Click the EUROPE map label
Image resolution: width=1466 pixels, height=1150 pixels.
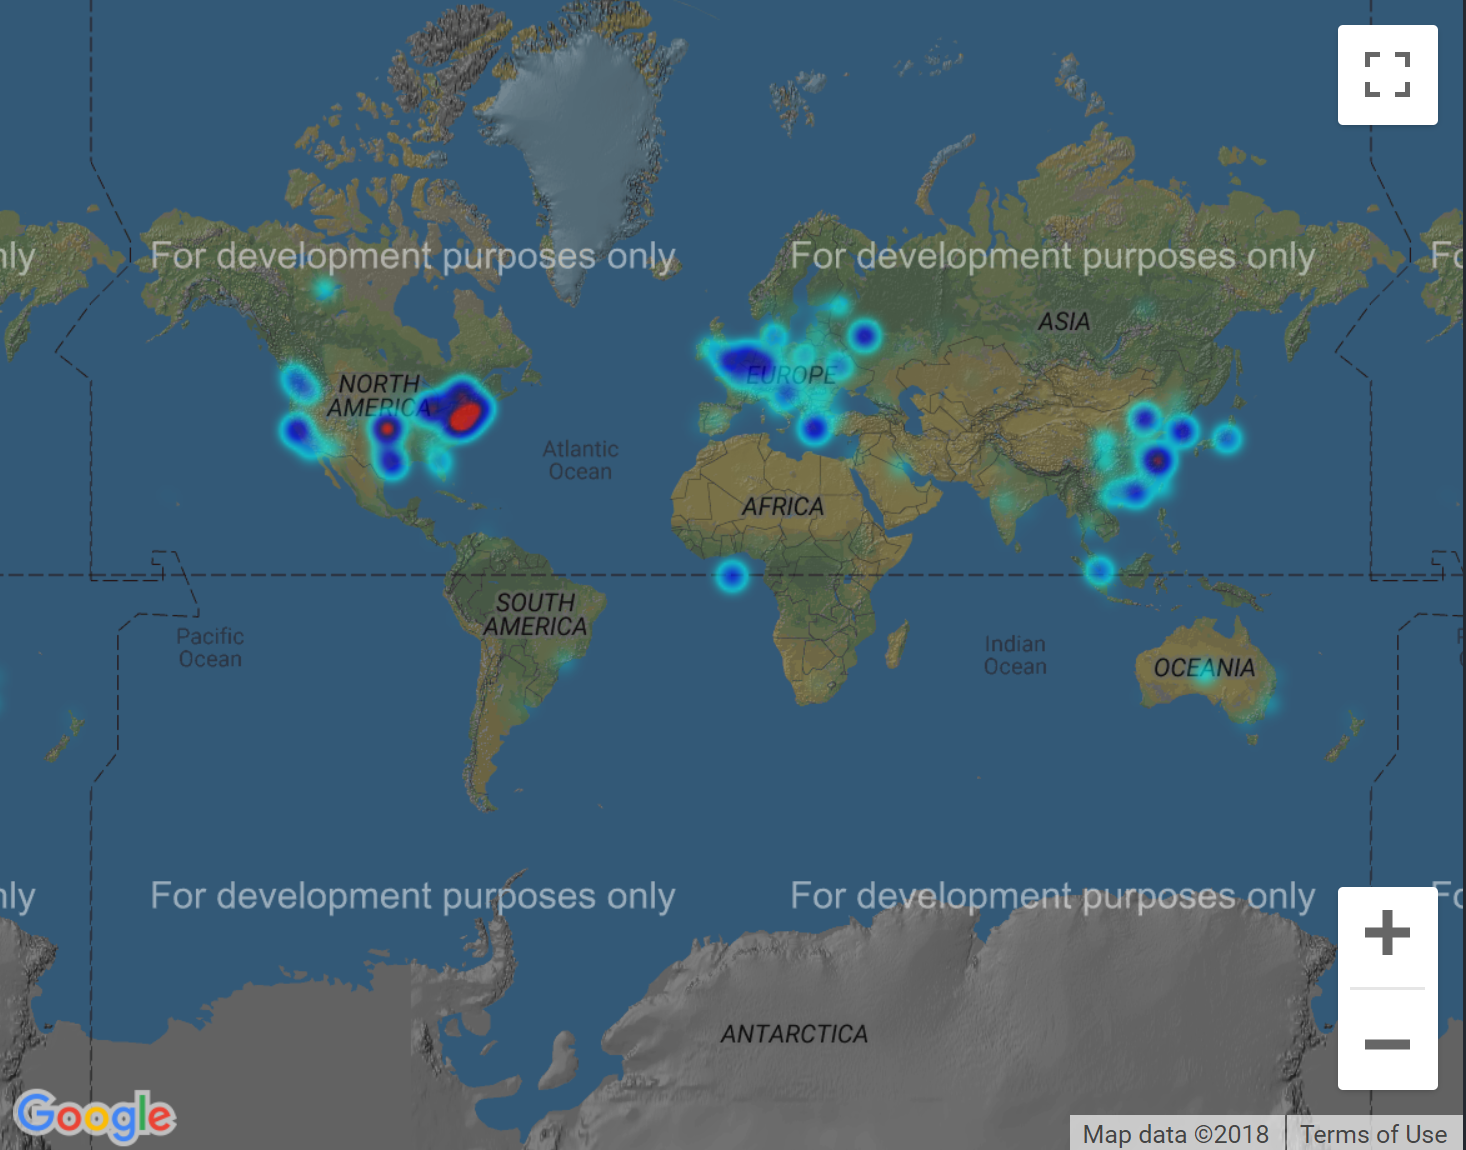791,375
